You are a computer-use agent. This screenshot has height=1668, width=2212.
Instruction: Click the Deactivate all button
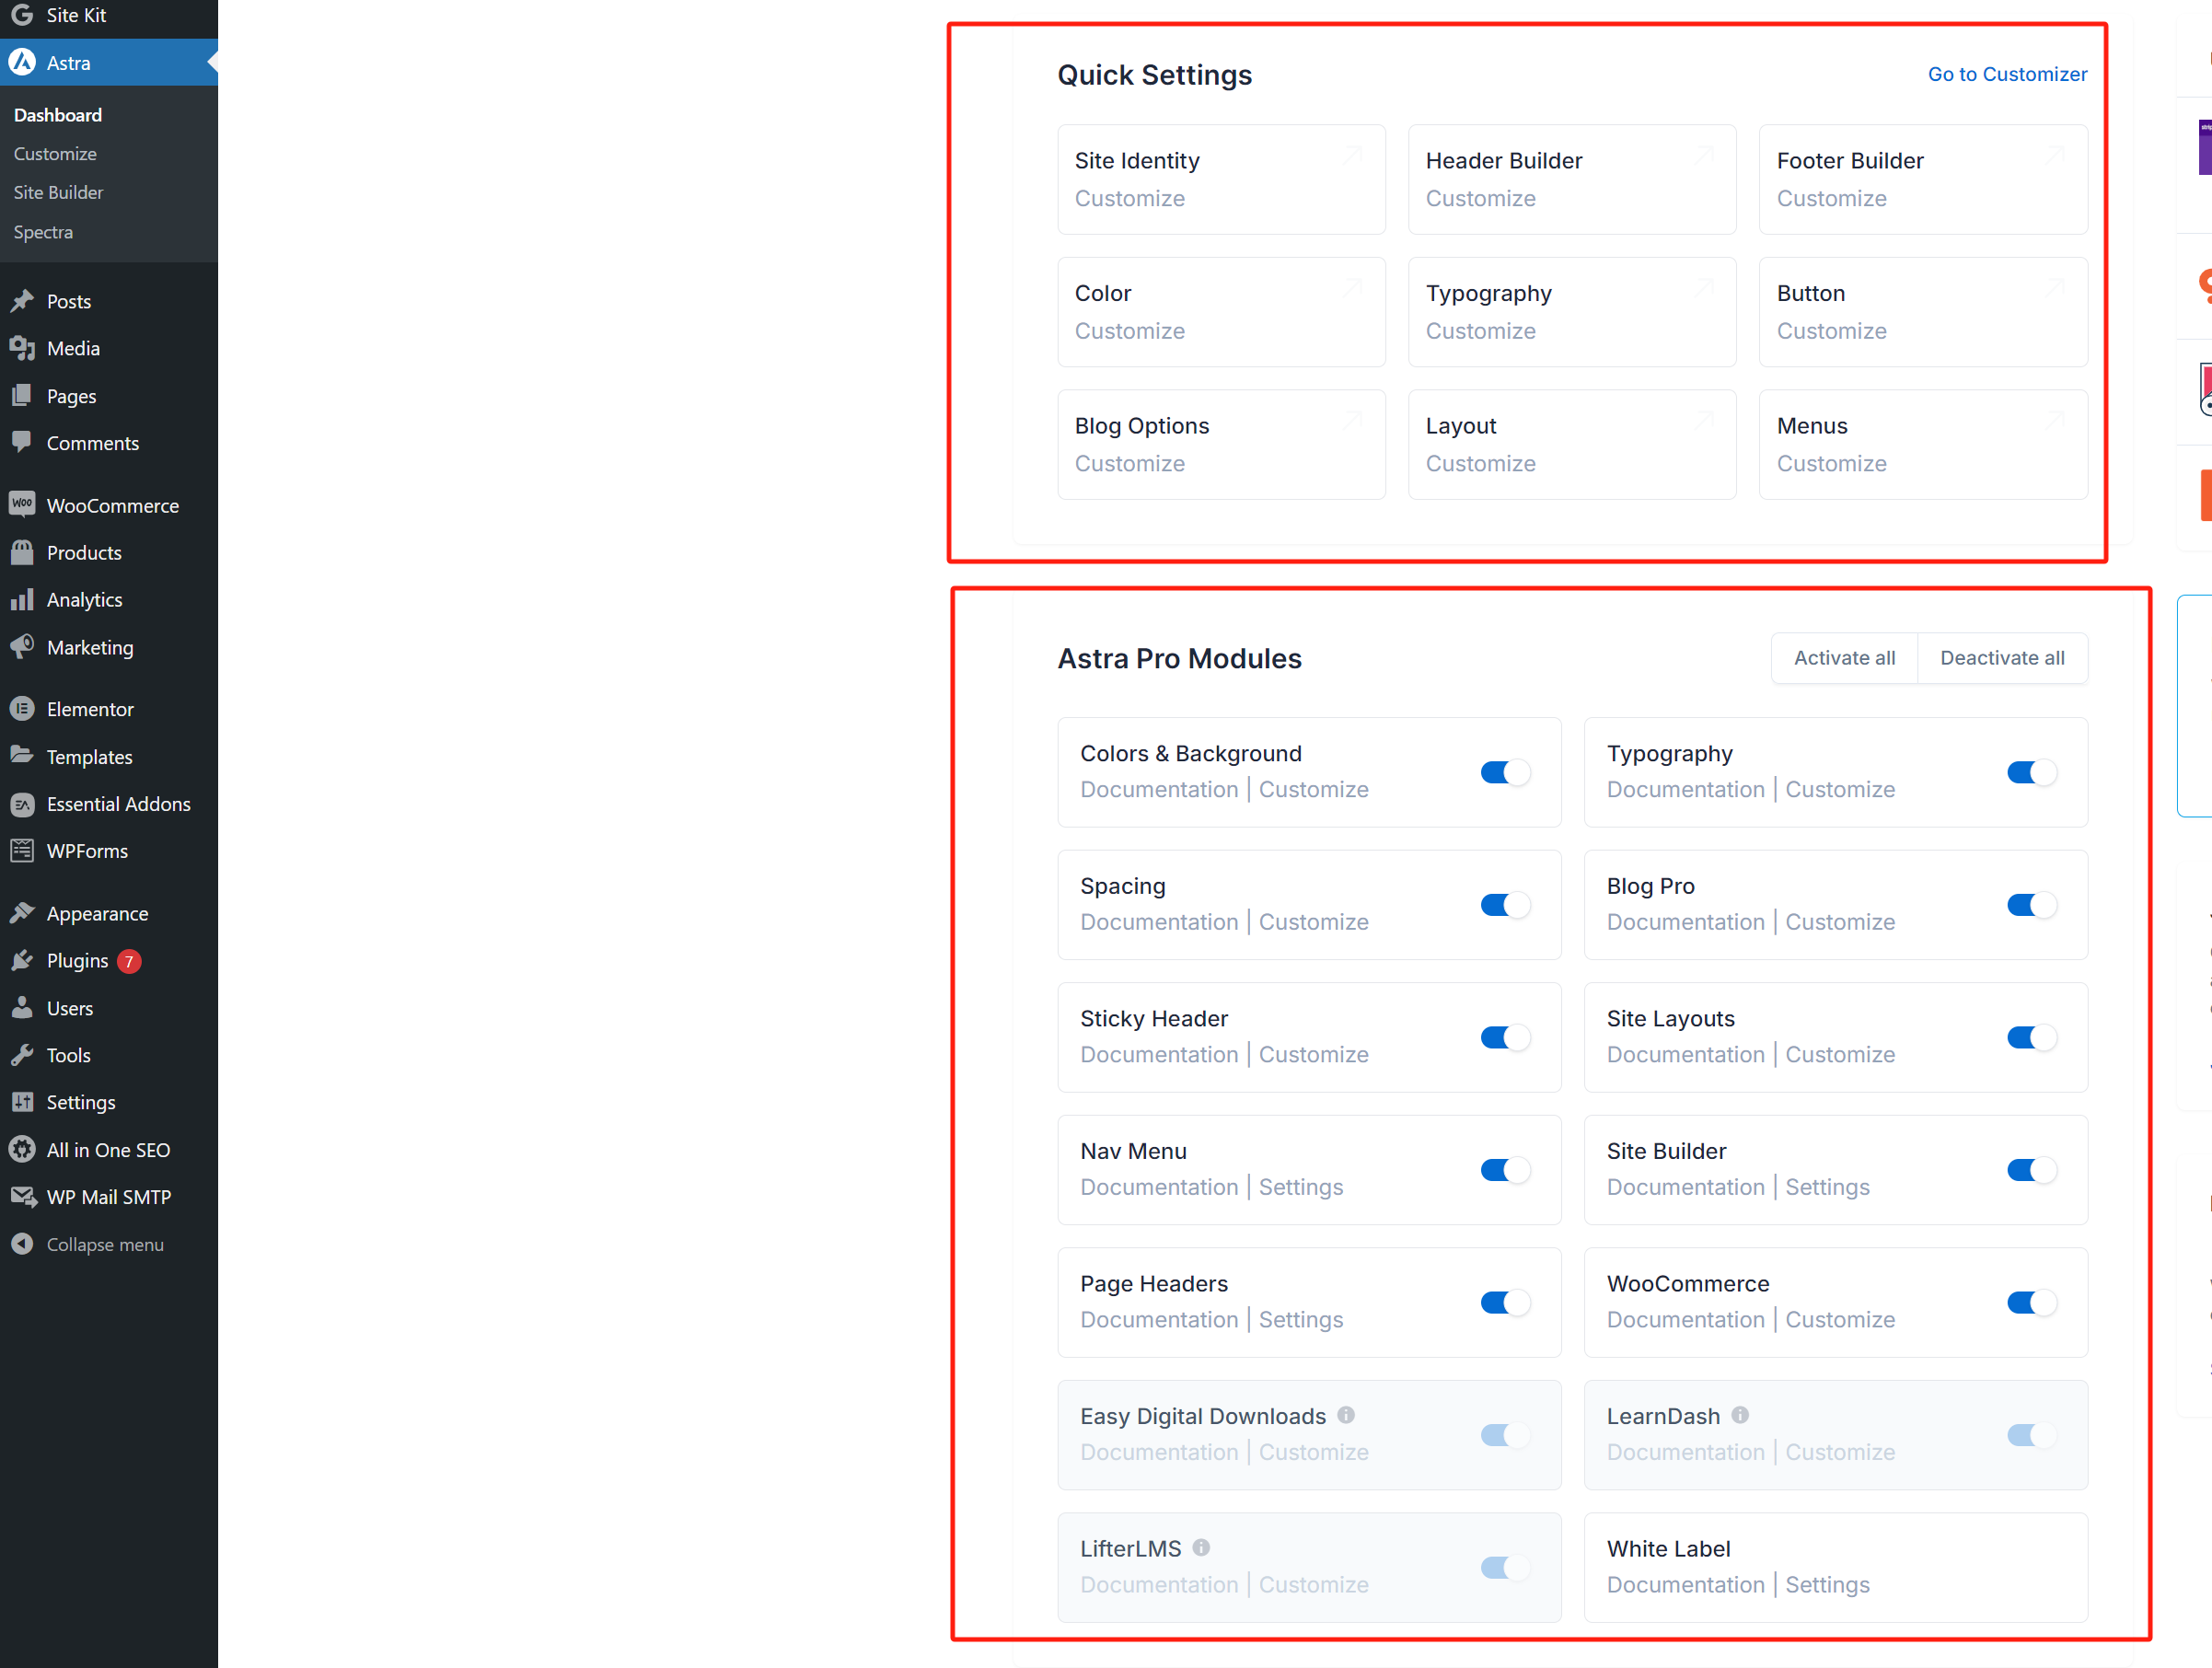tap(2002, 658)
